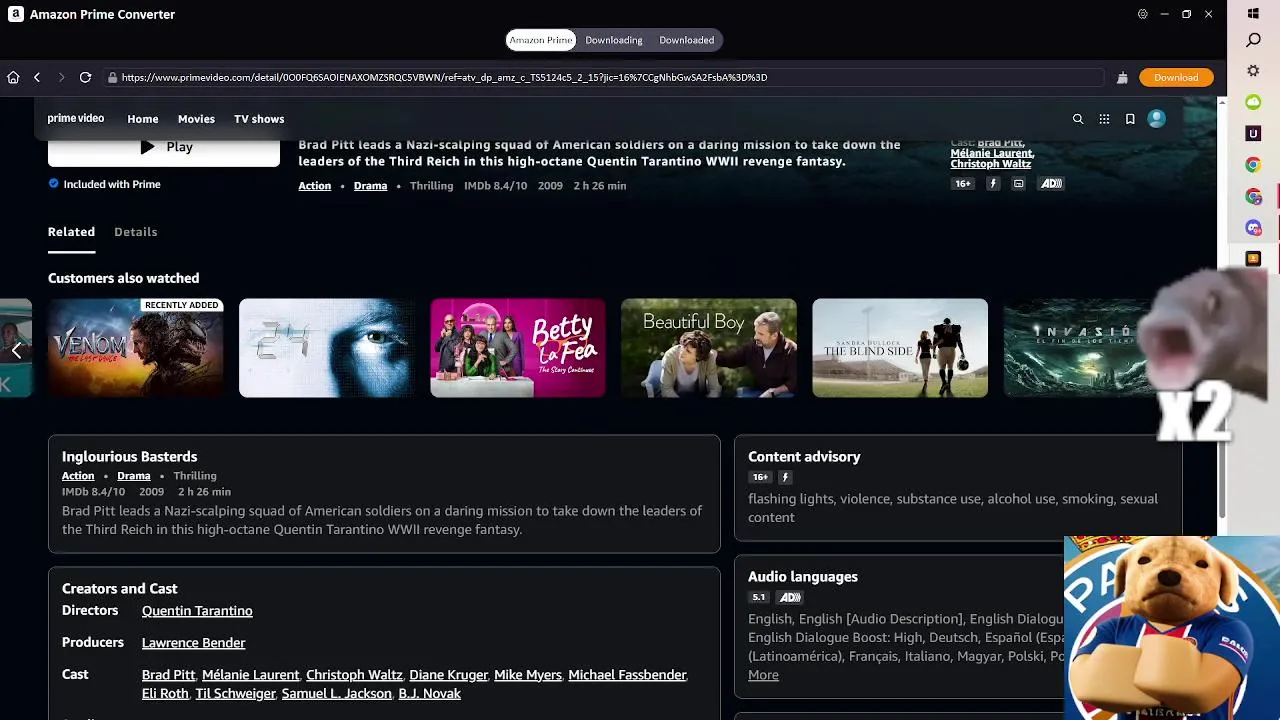Open the watchlist bookmark icon
The image size is (1280, 720).
[x=1130, y=119]
